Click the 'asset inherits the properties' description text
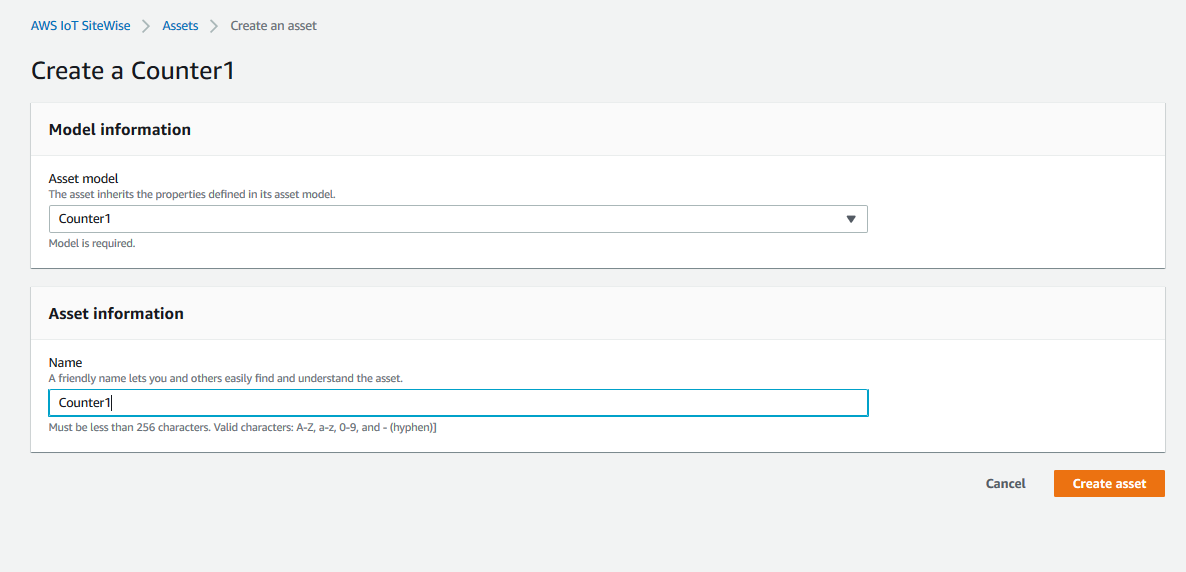The height and width of the screenshot is (572, 1186). pyautogui.click(x=191, y=194)
